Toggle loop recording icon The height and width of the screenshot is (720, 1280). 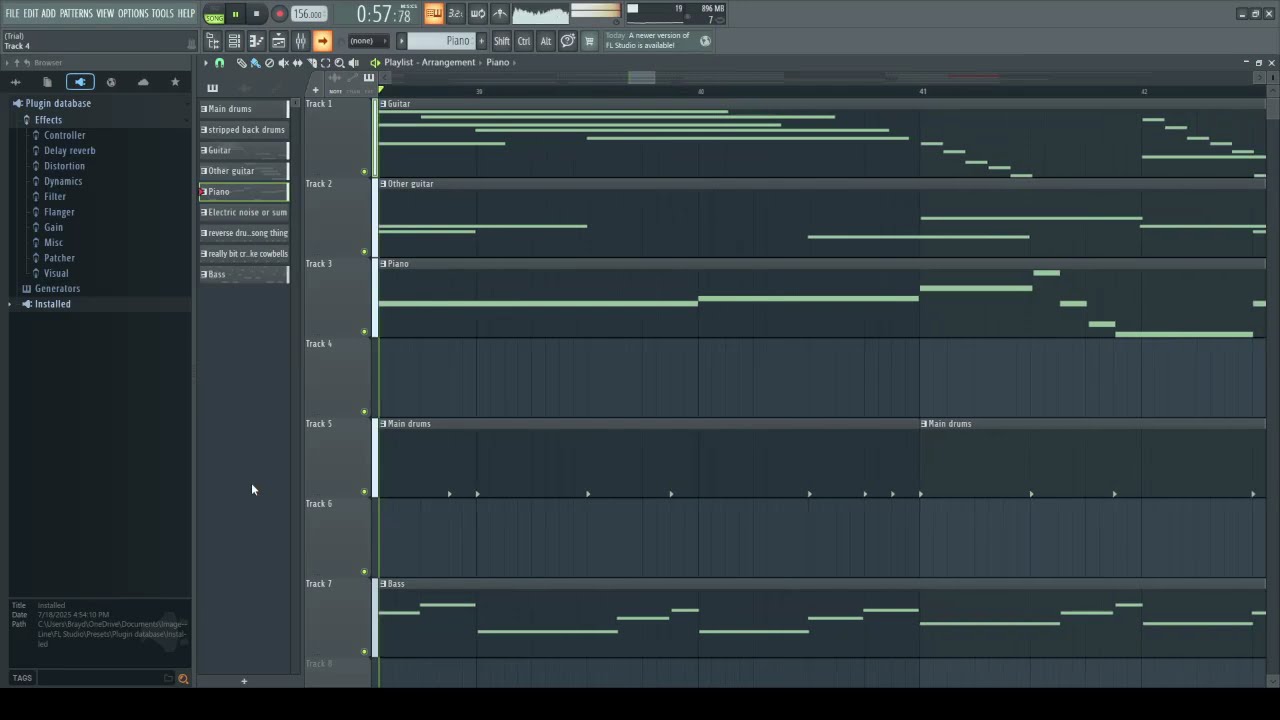tap(478, 13)
